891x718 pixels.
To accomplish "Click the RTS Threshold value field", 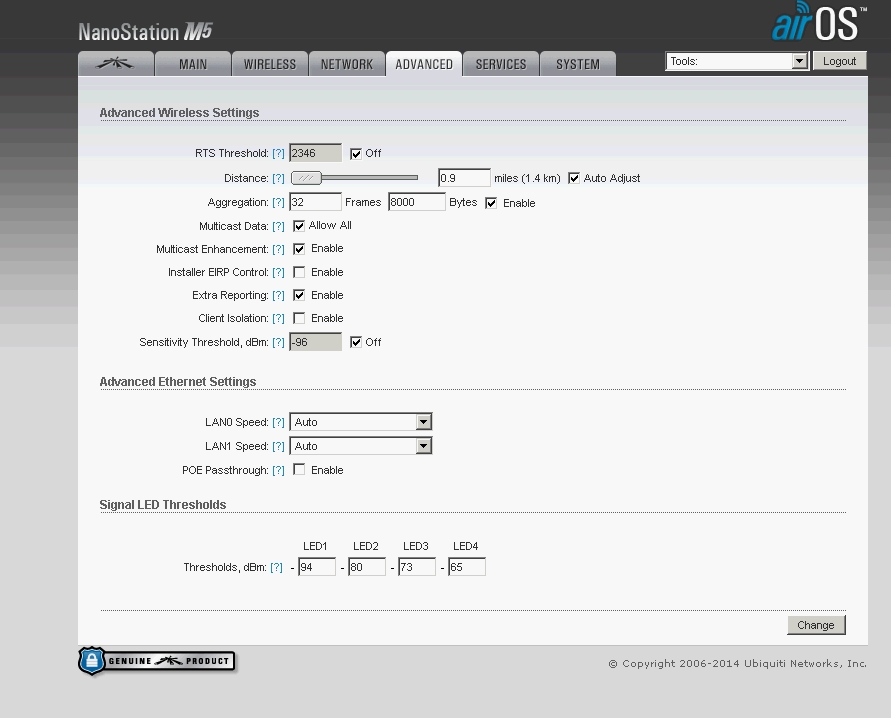I will [315, 153].
